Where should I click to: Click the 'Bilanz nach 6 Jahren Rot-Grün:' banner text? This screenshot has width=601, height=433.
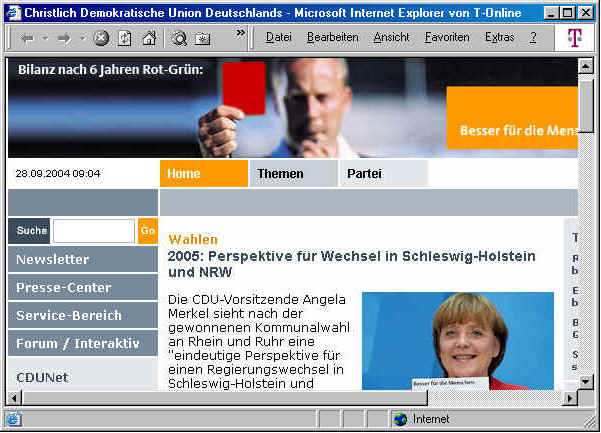coord(110,70)
